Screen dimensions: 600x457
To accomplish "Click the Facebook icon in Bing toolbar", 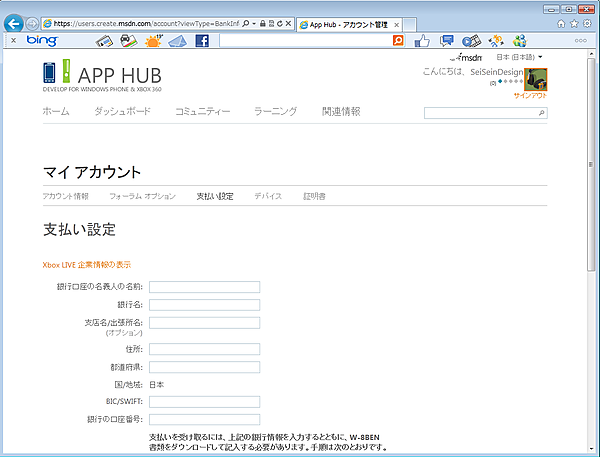I will tap(202, 41).
